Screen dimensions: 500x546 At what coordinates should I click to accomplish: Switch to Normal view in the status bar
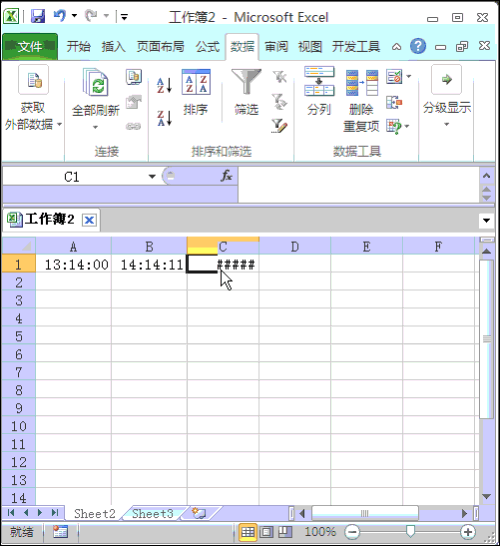pos(248,532)
